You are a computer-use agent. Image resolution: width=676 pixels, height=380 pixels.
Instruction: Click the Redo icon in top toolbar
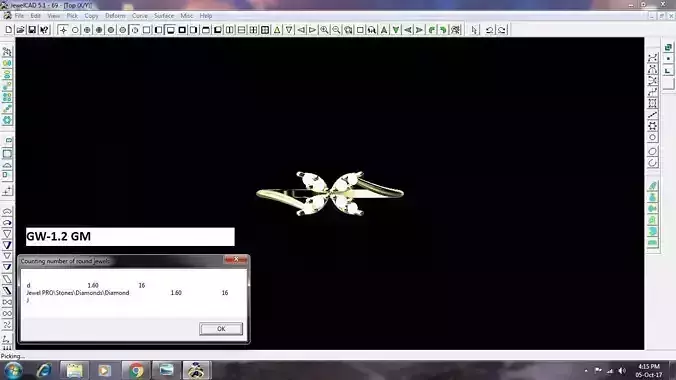[501, 30]
